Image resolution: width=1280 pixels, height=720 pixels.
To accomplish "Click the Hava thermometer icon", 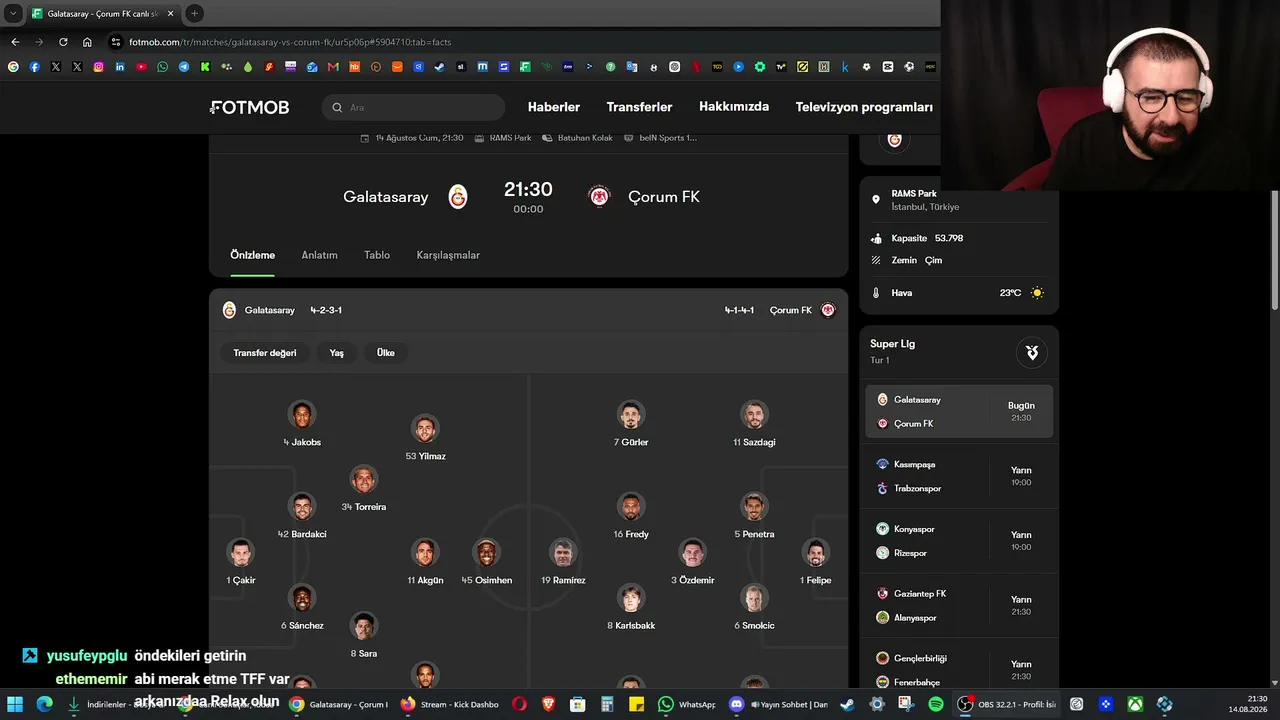I will click(876, 293).
